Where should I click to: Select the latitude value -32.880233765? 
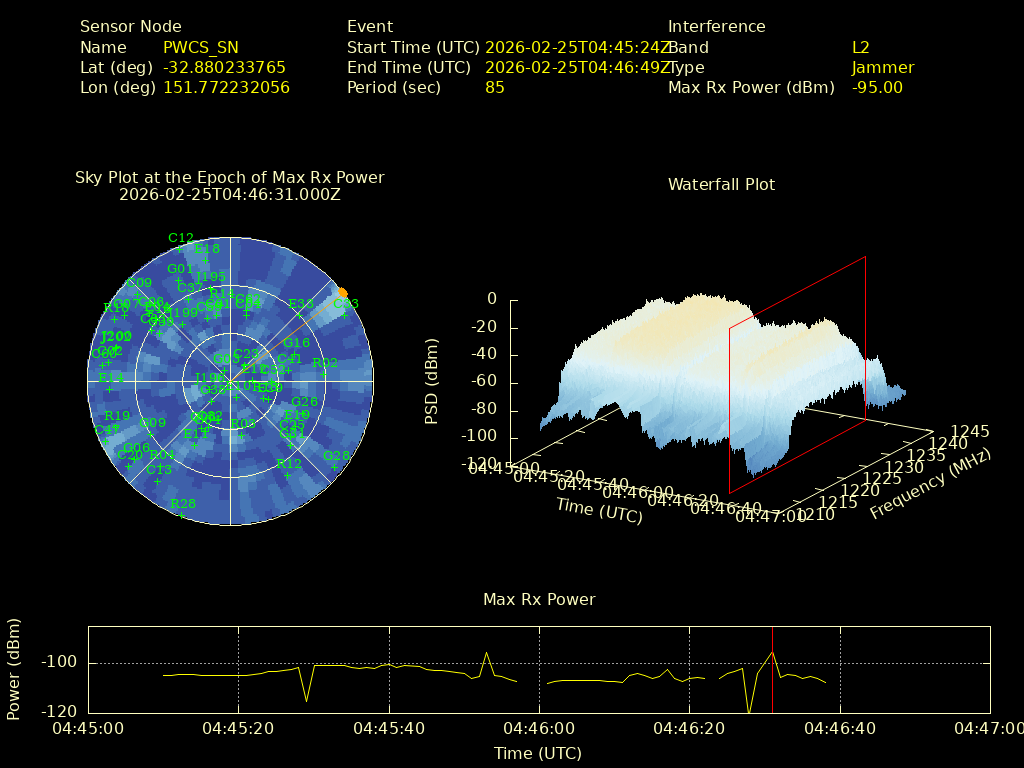coord(224,67)
